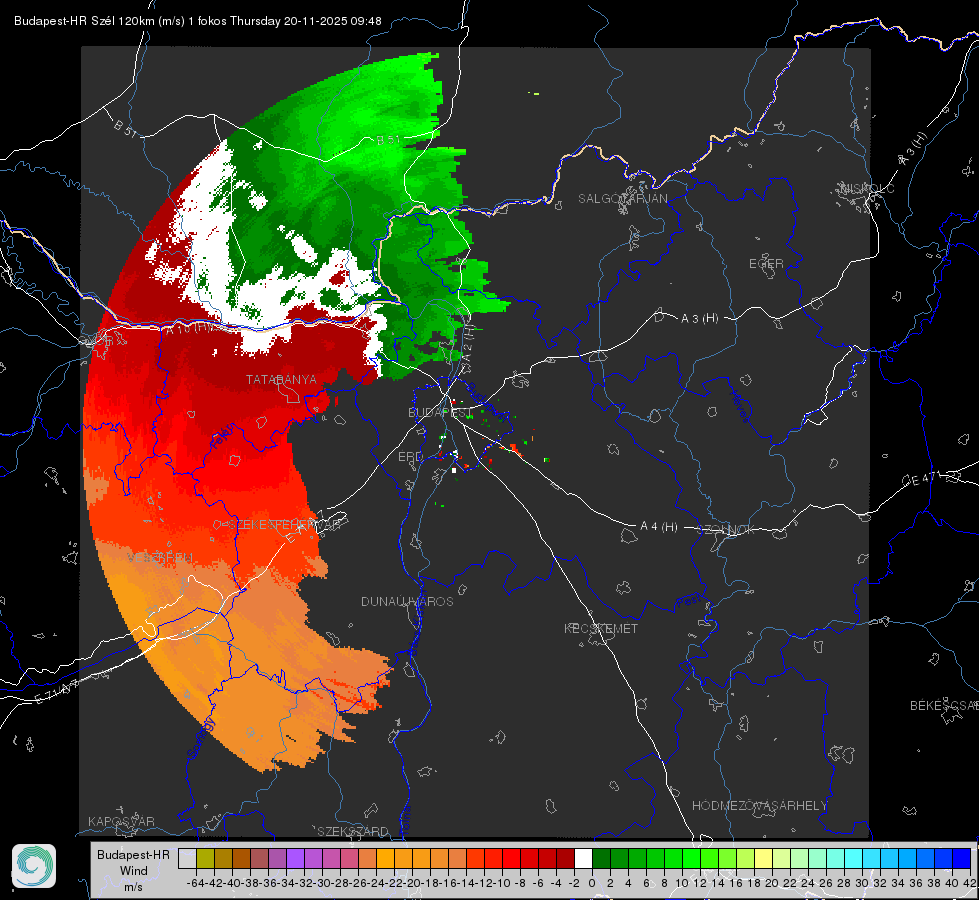Click the SZEKSZARD city label

pos(353,831)
